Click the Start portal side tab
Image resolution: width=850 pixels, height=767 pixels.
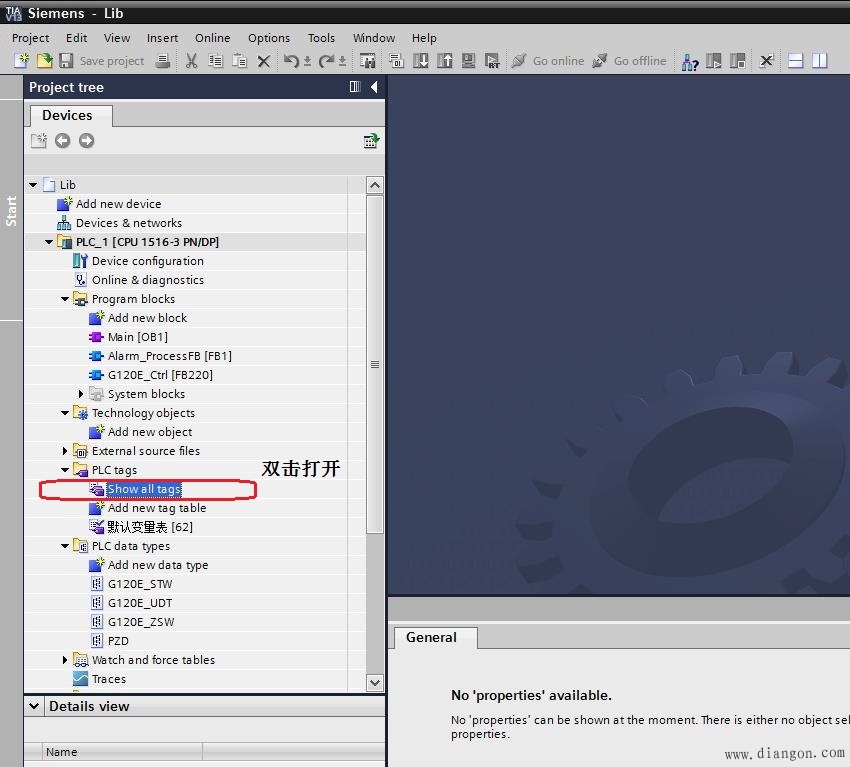click(11, 210)
